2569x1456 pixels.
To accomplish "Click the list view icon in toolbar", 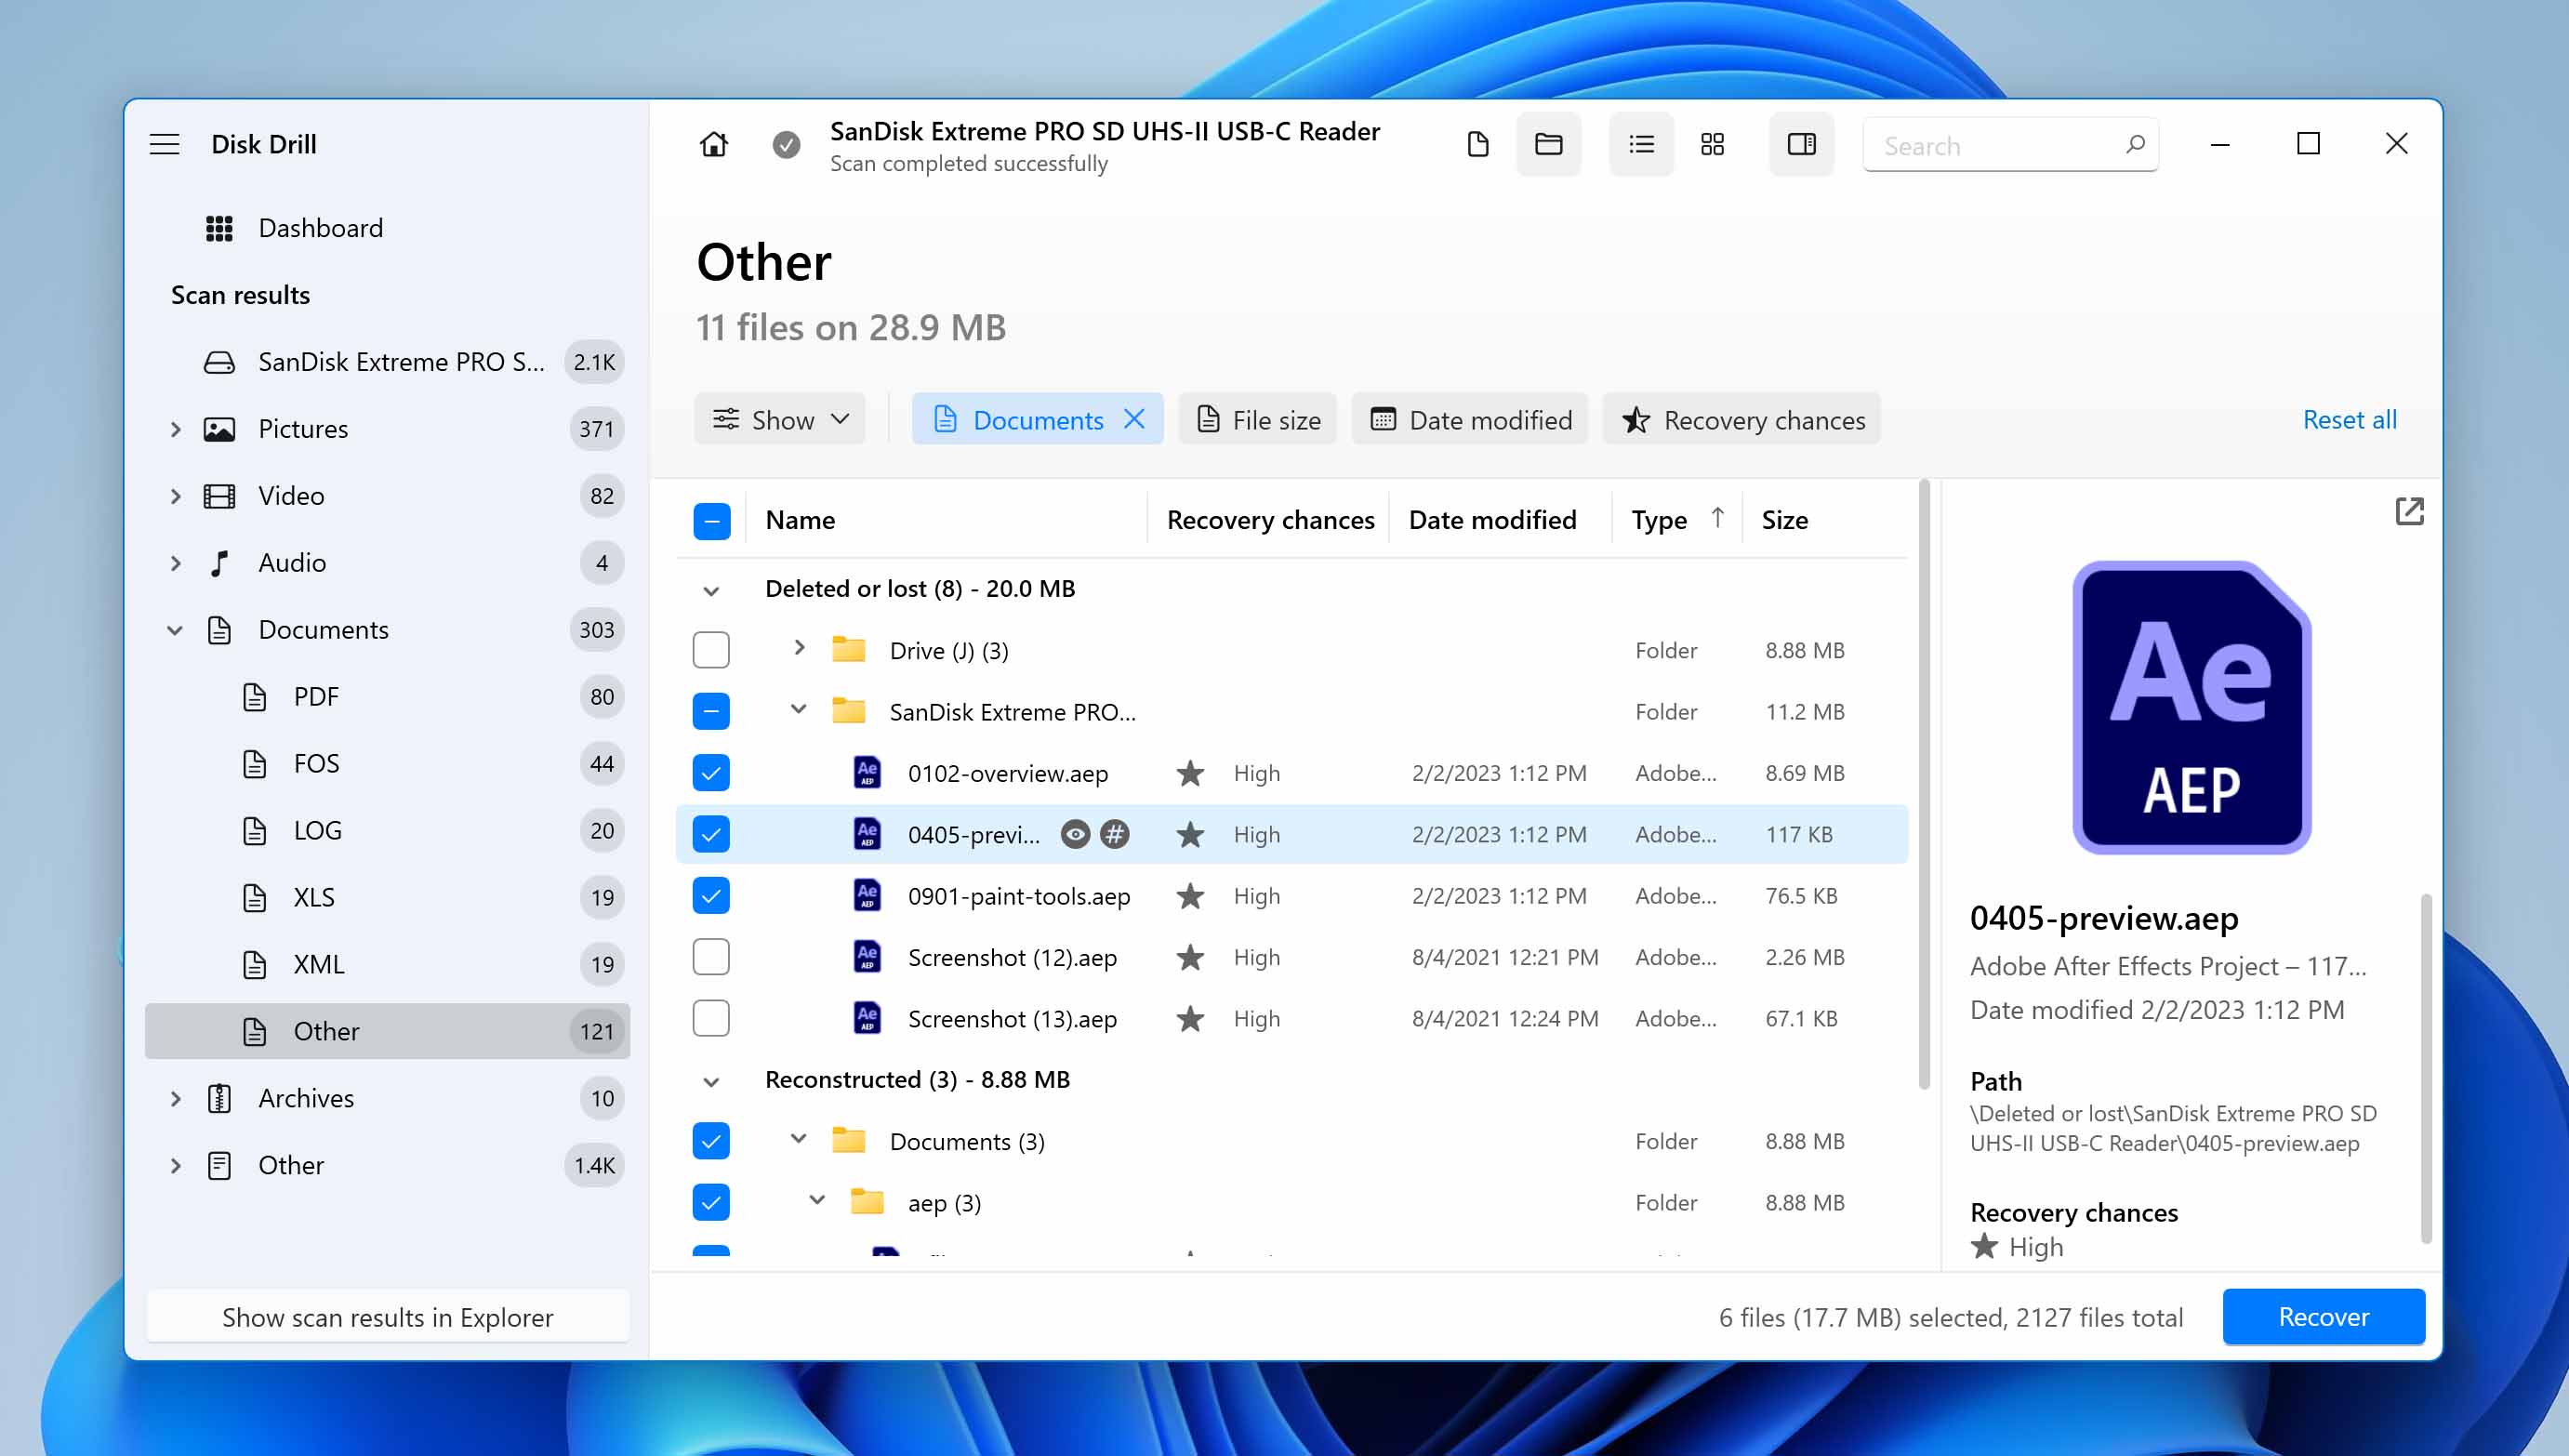I will point(1639,145).
